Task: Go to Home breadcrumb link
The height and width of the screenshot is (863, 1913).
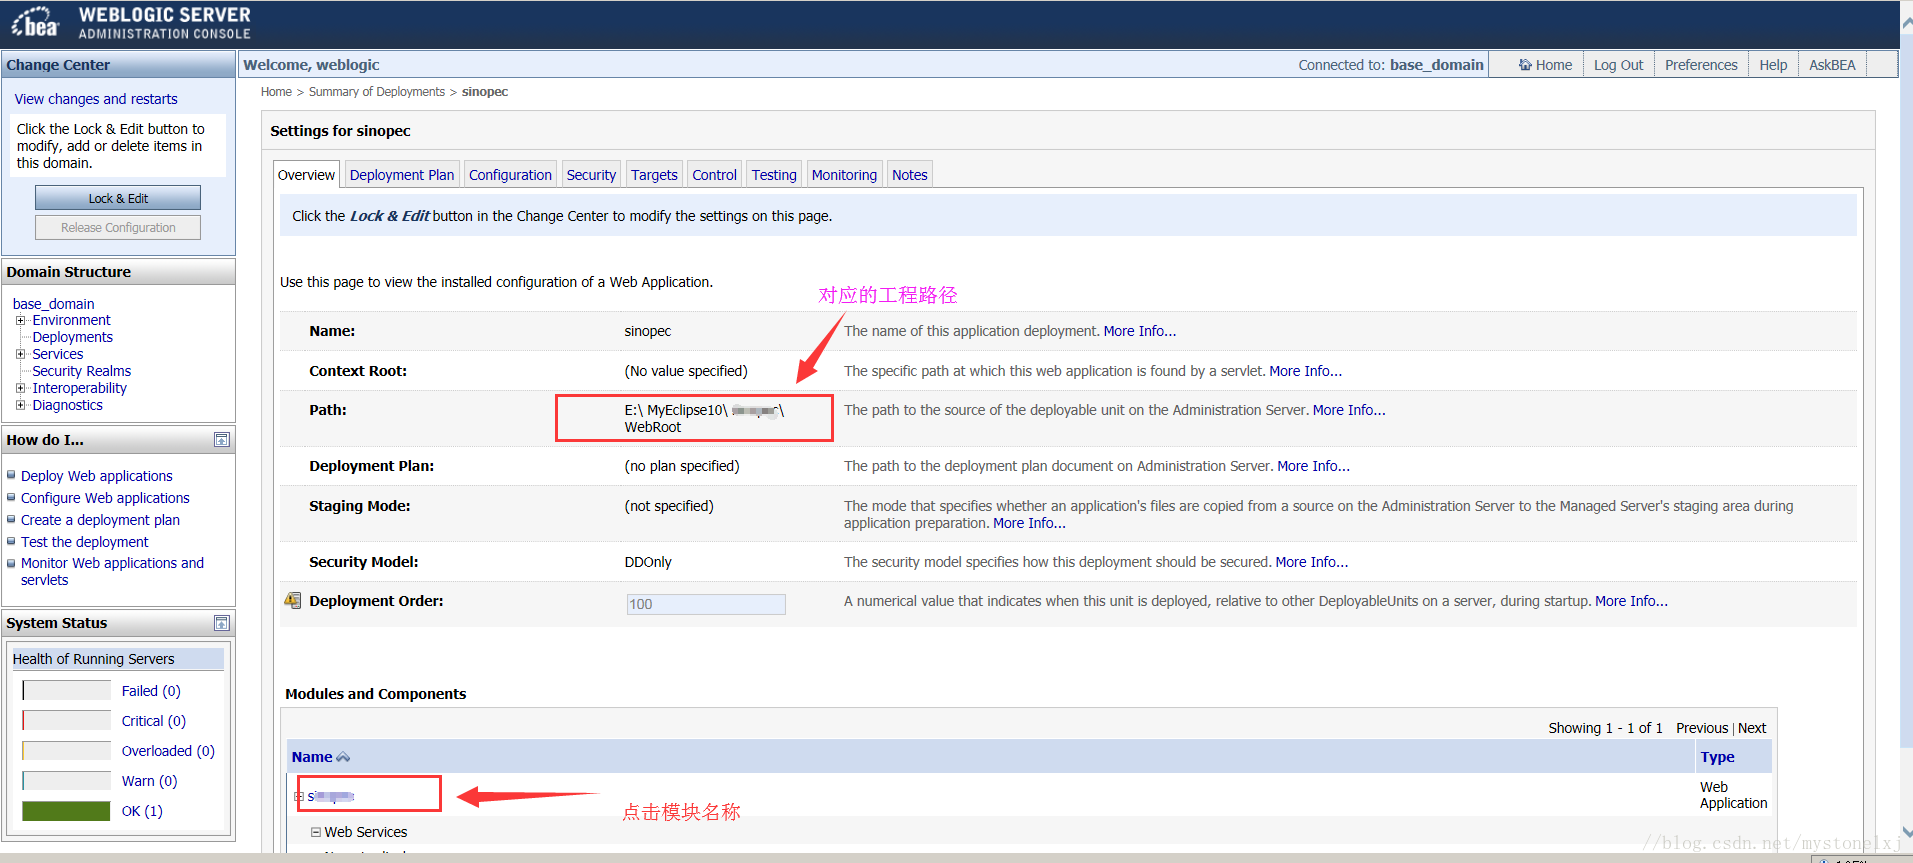Action: pos(276,92)
